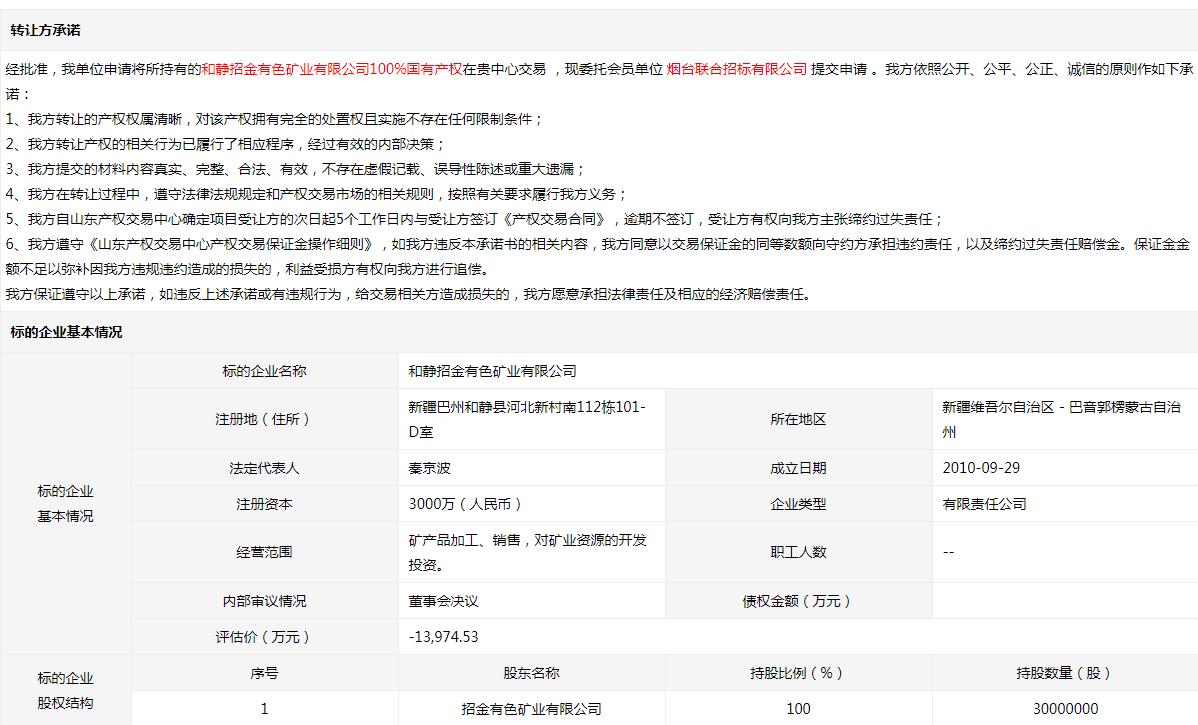
Task: Click the 注册资本 label cell
Action: click(264, 504)
